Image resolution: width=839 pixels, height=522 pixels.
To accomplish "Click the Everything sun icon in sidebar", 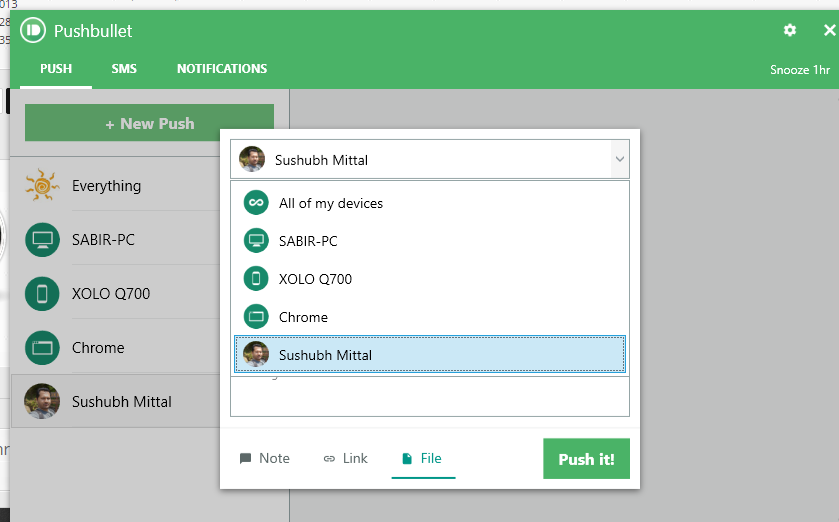I will 42,186.
